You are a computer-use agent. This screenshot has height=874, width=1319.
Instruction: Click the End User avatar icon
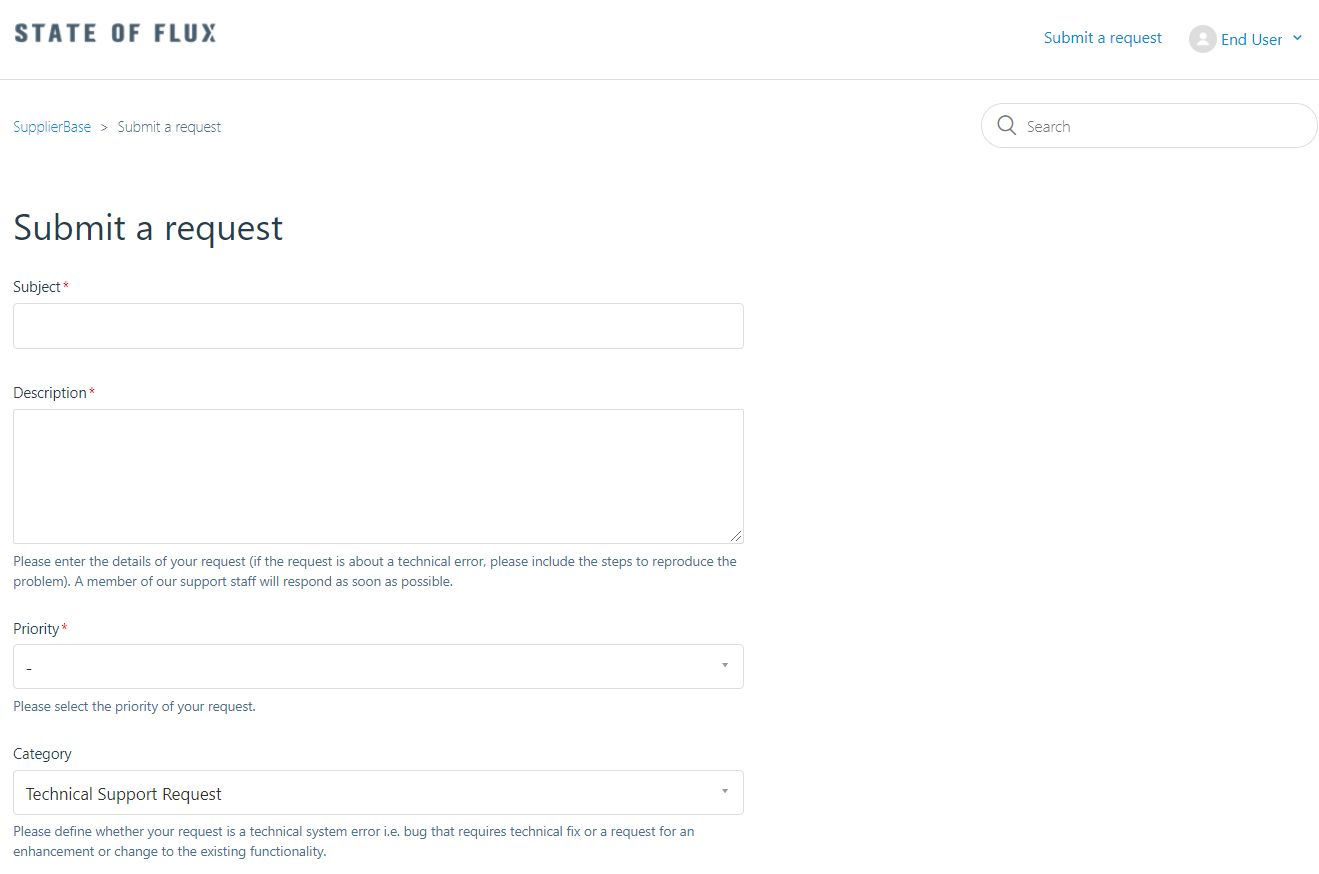point(1202,39)
